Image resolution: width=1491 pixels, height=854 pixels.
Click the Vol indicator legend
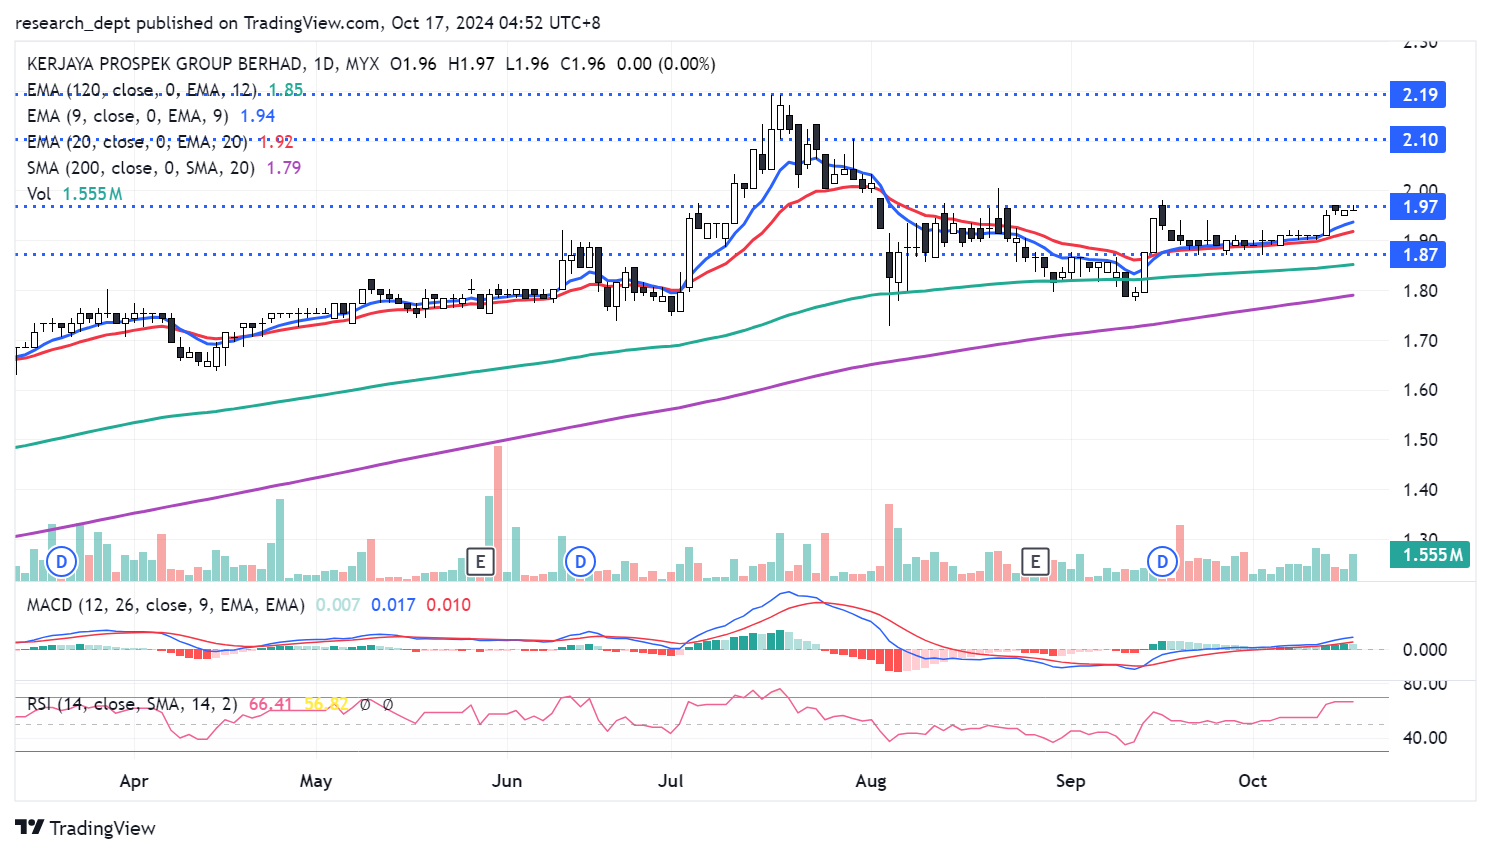pos(39,194)
